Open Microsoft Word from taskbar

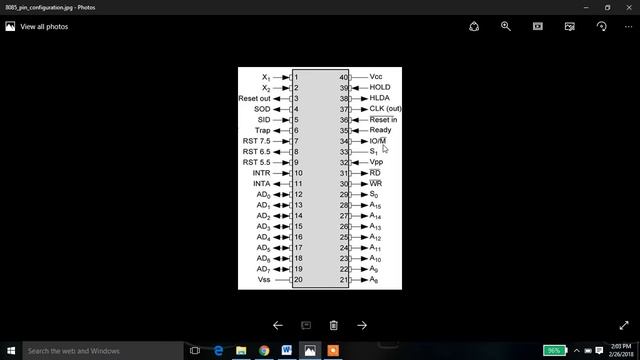tap(287, 351)
